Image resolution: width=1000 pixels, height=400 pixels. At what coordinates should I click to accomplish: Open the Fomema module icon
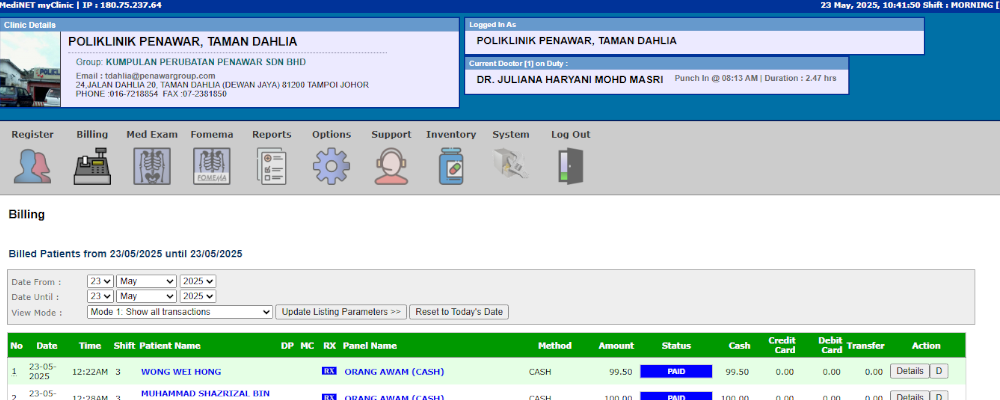211,165
